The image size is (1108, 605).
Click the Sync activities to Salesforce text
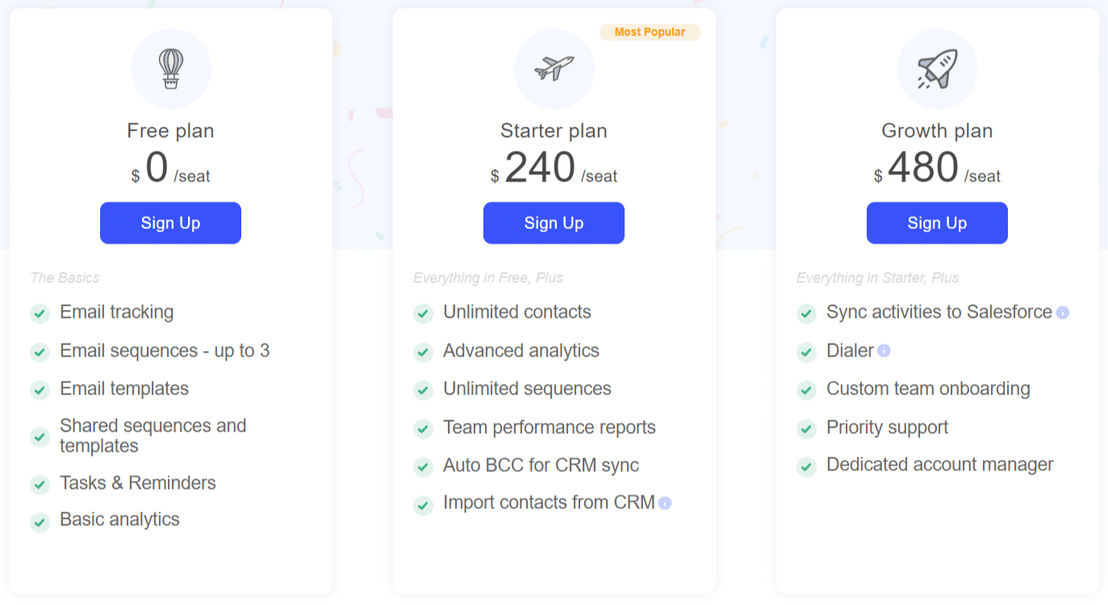(939, 312)
